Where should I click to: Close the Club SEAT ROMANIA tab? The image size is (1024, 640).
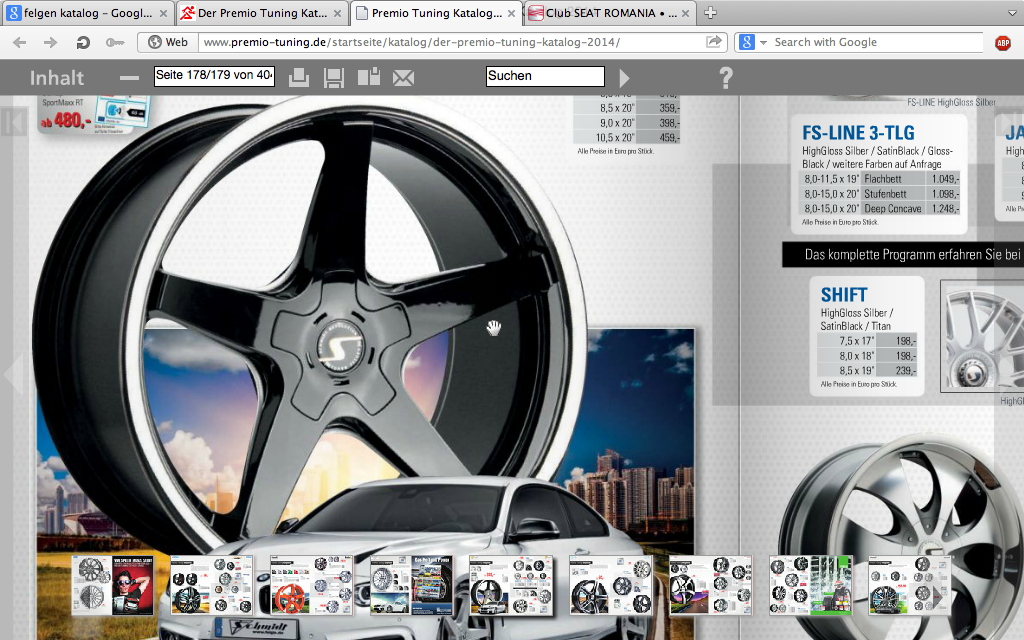(x=685, y=13)
